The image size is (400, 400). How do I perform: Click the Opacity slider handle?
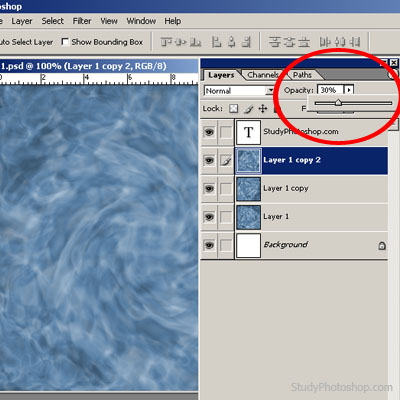point(338,103)
